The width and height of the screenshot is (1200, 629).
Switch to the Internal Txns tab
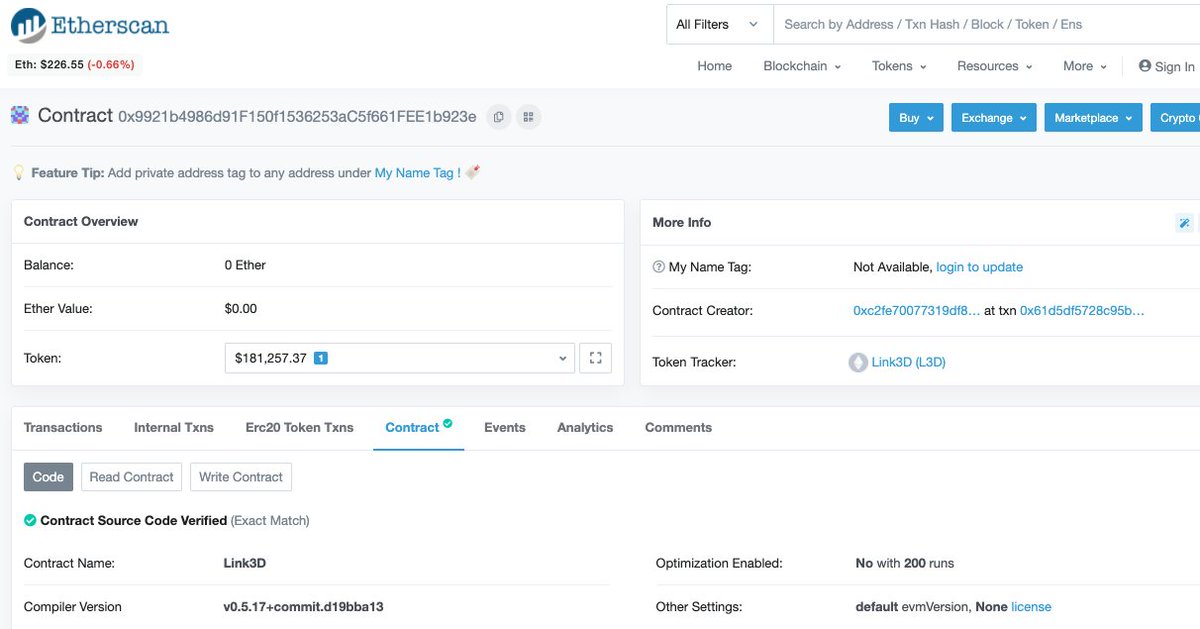[174, 427]
